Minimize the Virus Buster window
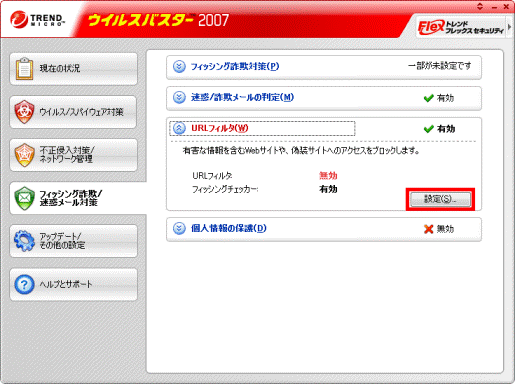Screen dimensions: 515x384 click(495, 7)
